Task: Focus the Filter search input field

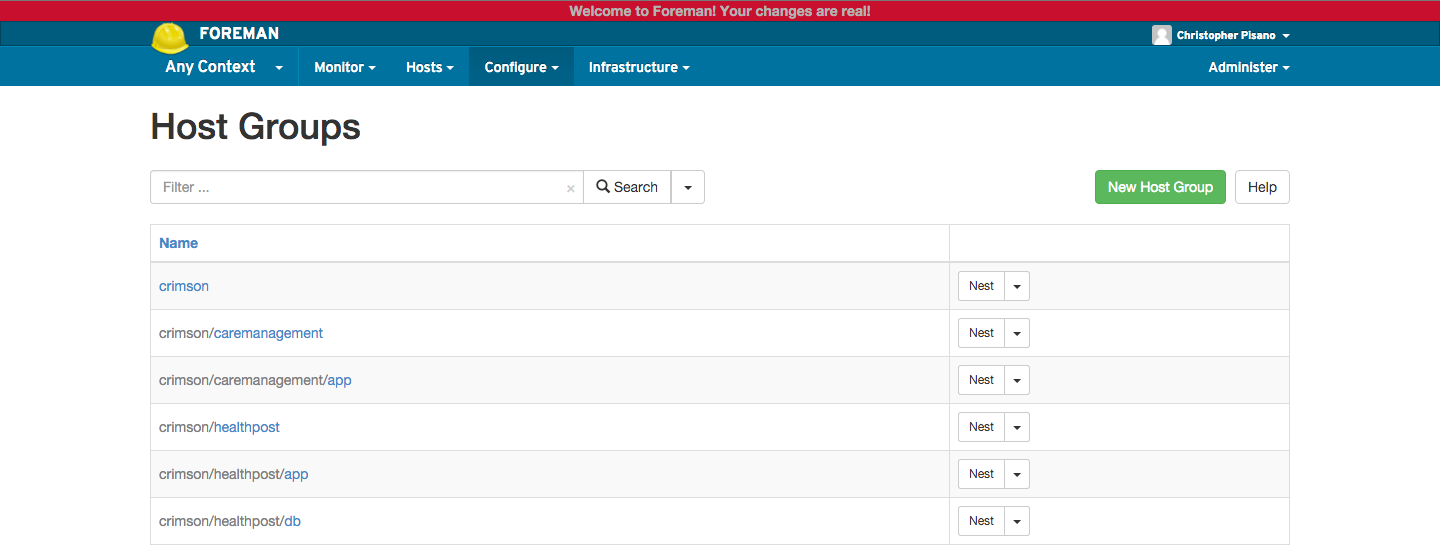Action: click(360, 187)
